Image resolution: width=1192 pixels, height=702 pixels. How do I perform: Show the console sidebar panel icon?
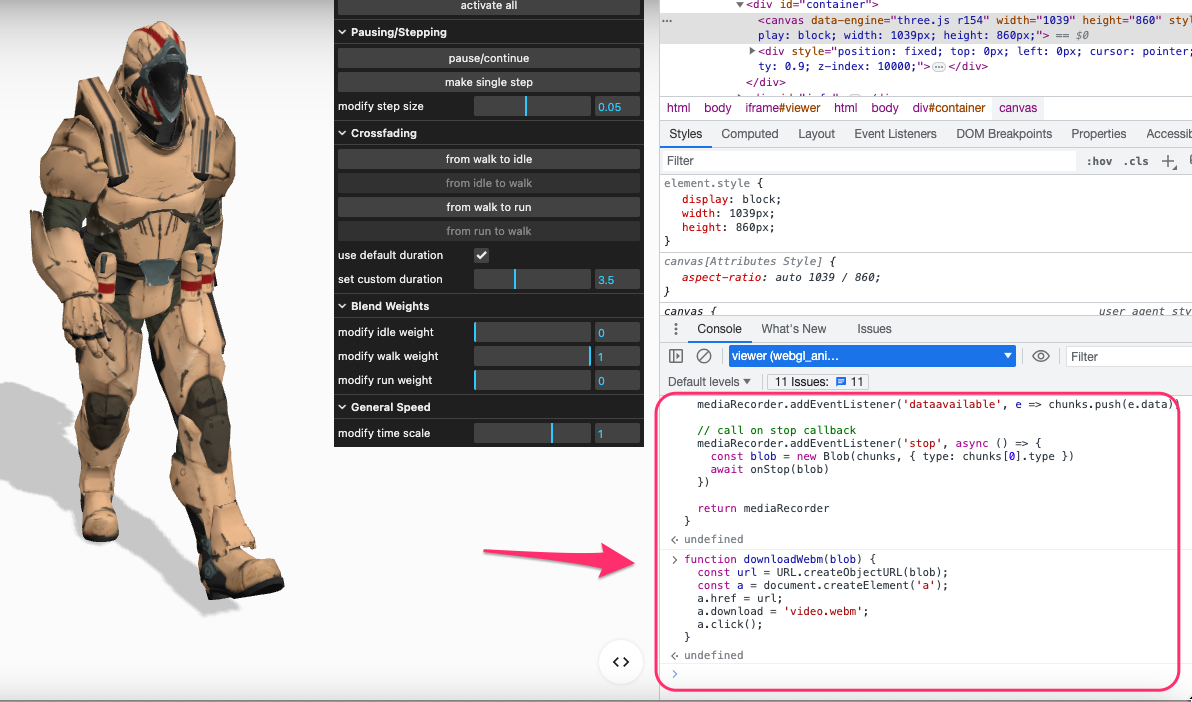[676, 356]
